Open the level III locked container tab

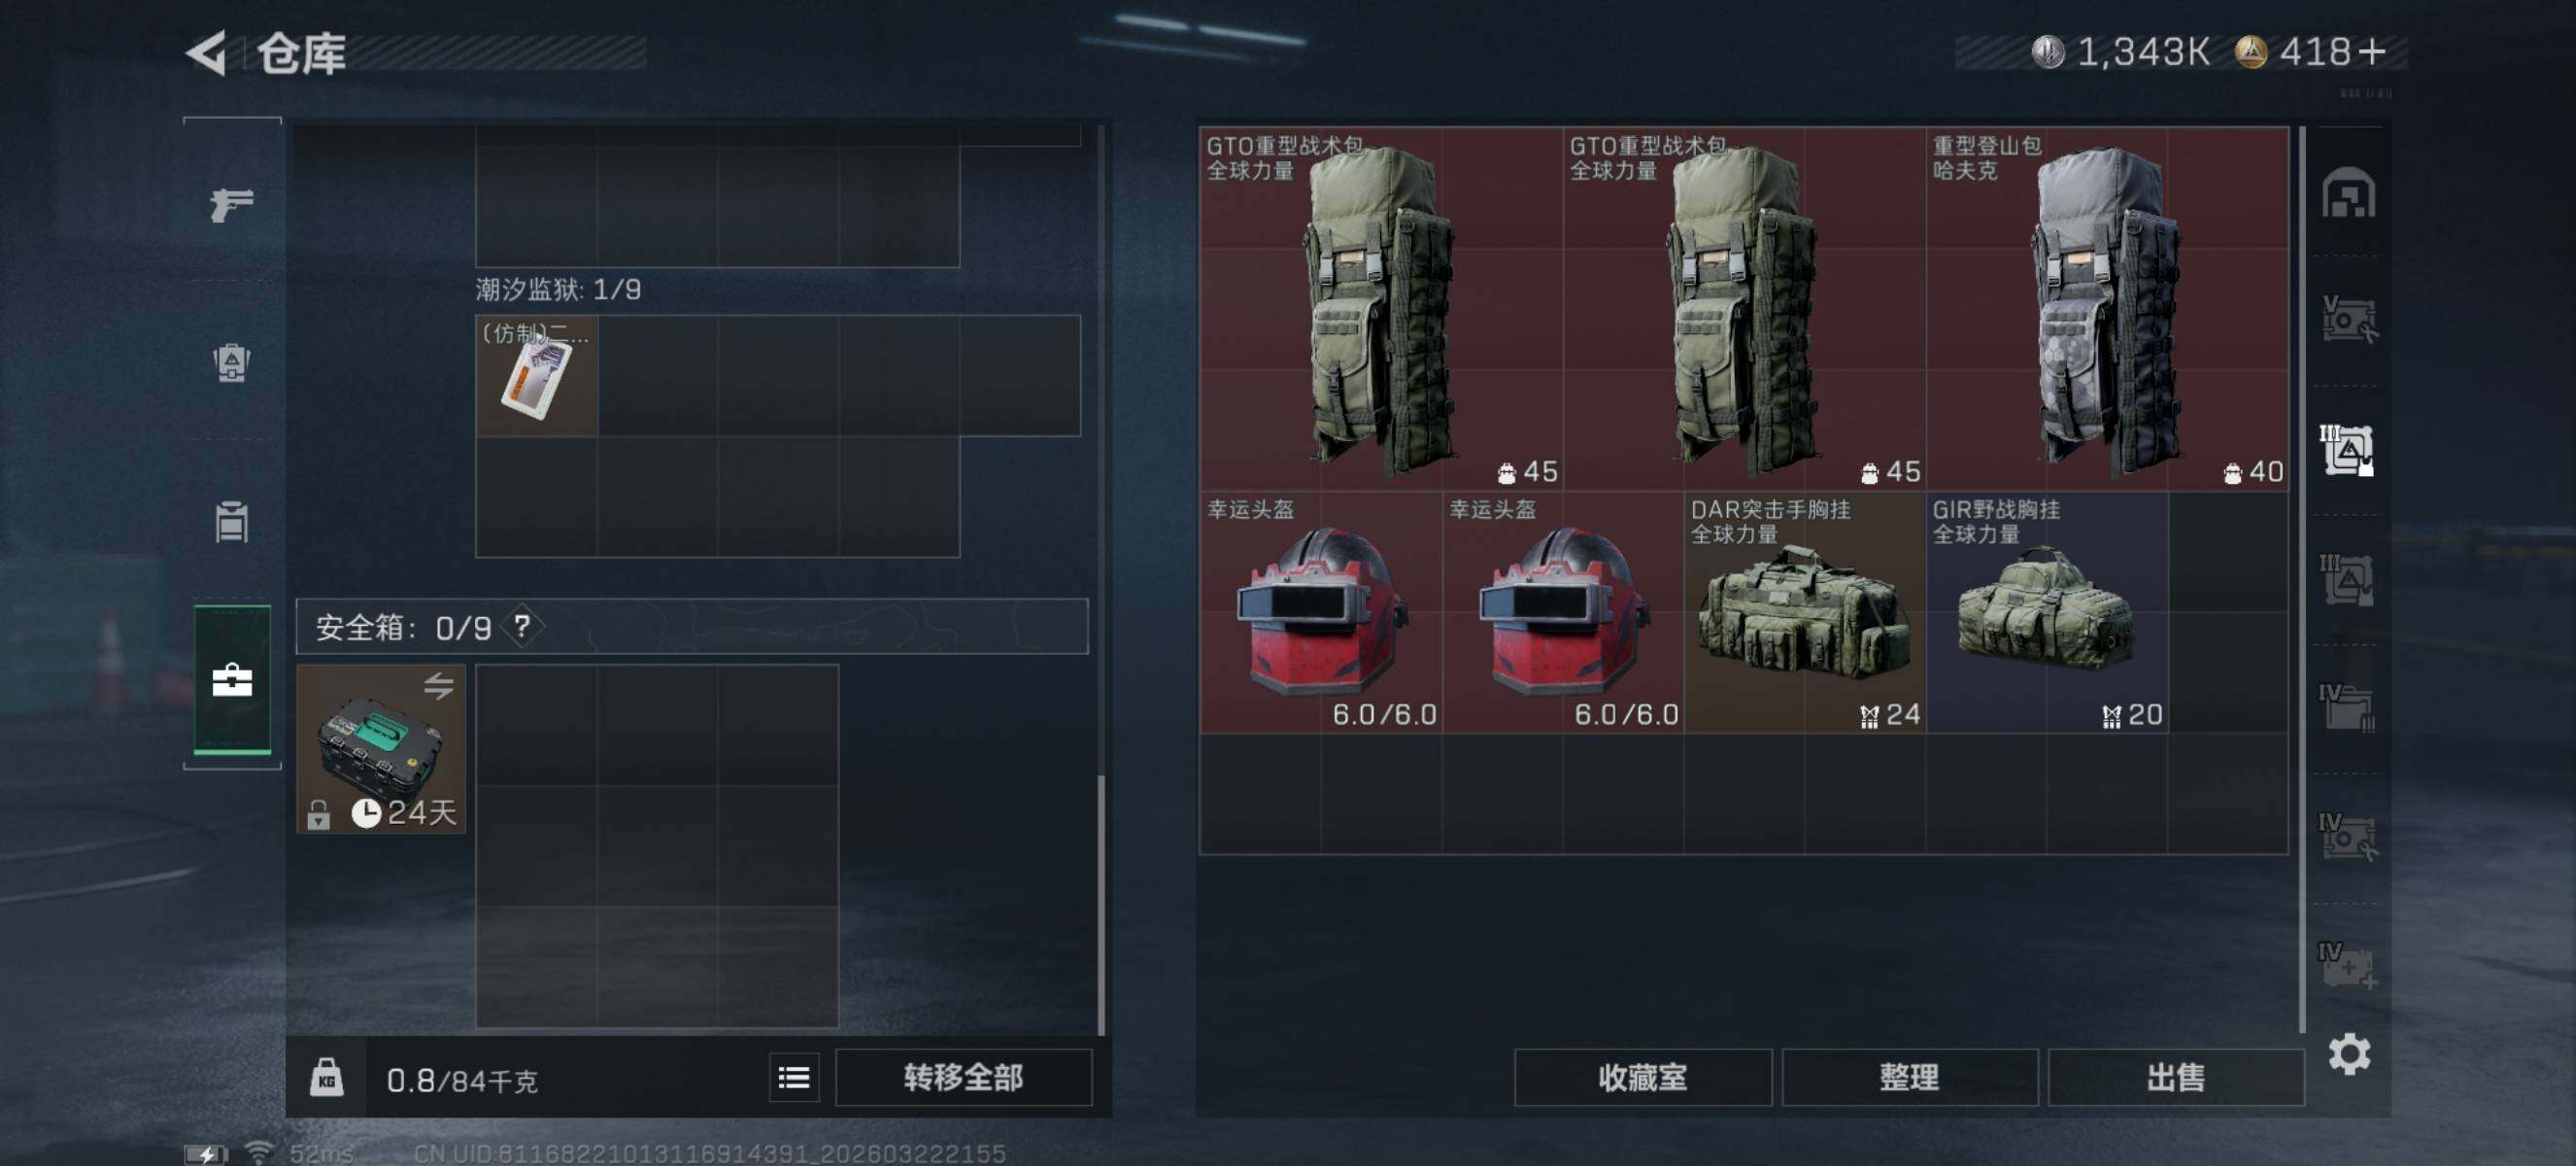(x=2346, y=449)
